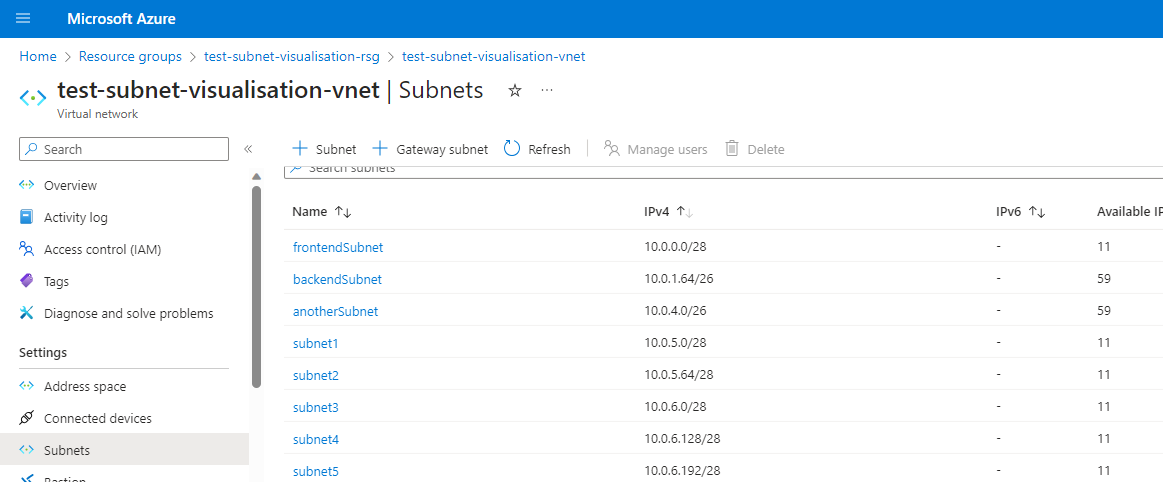1163x482 pixels.
Task: Sort by IPv4 column arrows
Action: click(x=685, y=212)
